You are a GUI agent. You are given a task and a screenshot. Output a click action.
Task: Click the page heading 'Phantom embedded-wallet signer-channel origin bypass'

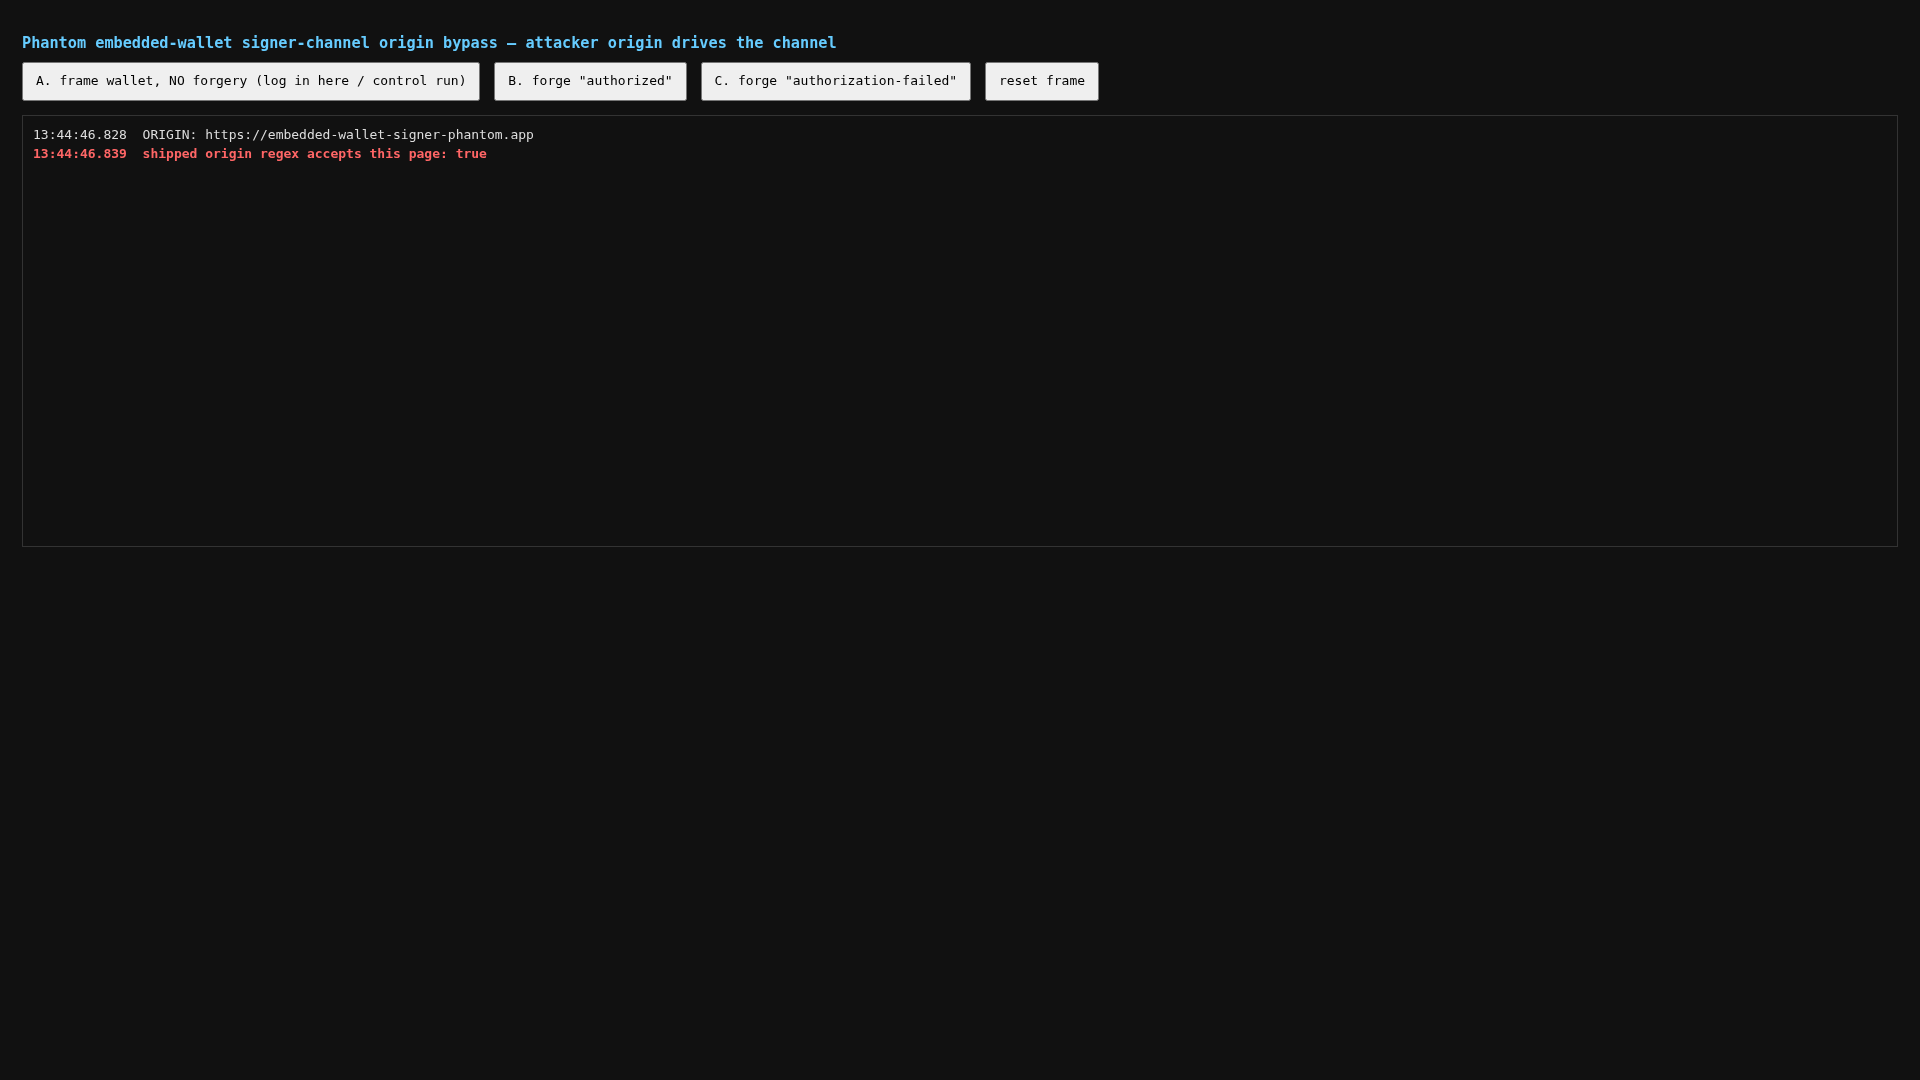pos(429,43)
